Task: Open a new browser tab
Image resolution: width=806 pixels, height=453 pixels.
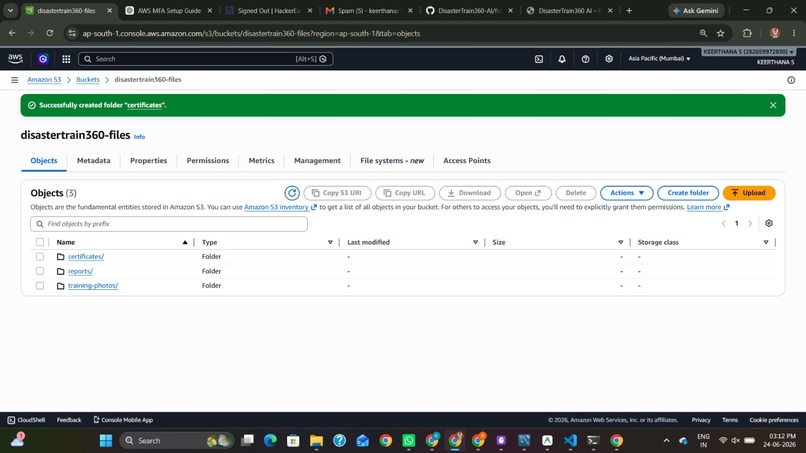Action: (629, 10)
